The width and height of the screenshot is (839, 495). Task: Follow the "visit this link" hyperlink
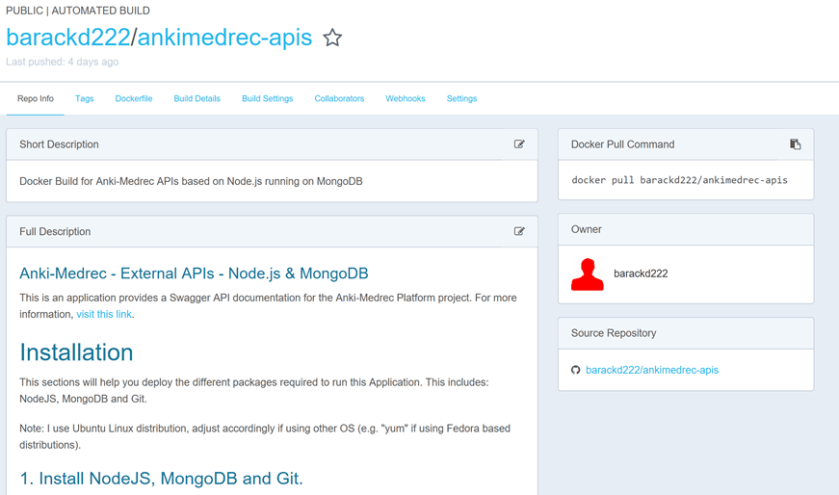[104, 314]
